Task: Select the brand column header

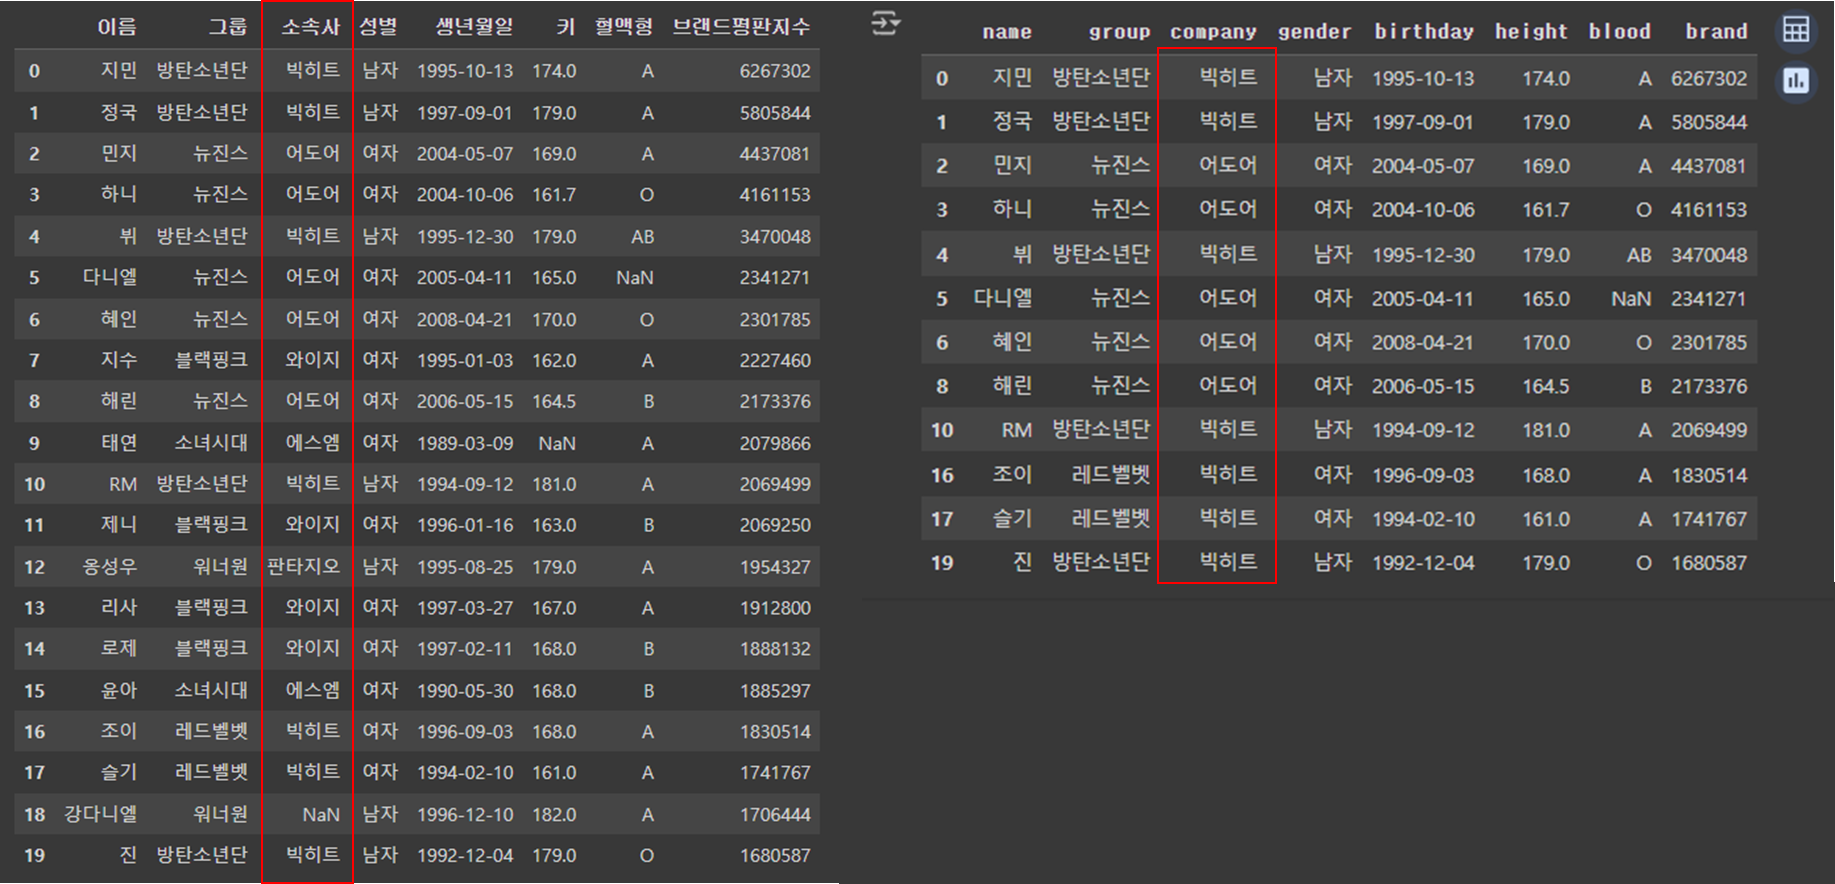Action: tap(1716, 32)
